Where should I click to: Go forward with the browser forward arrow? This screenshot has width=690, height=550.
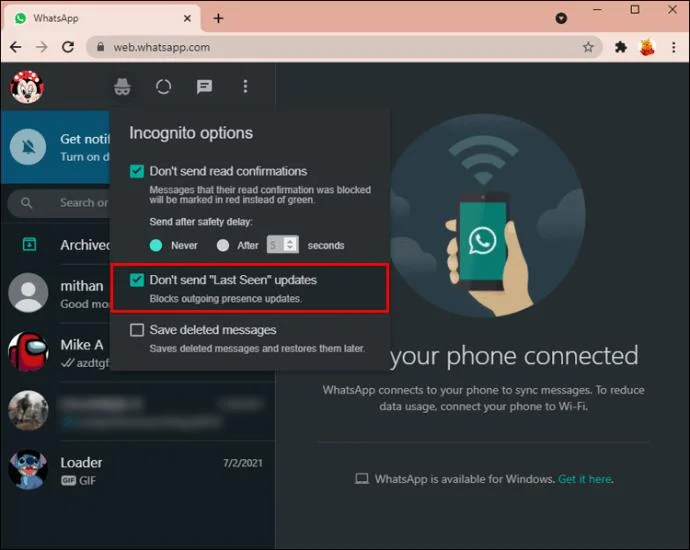pyautogui.click(x=42, y=47)
